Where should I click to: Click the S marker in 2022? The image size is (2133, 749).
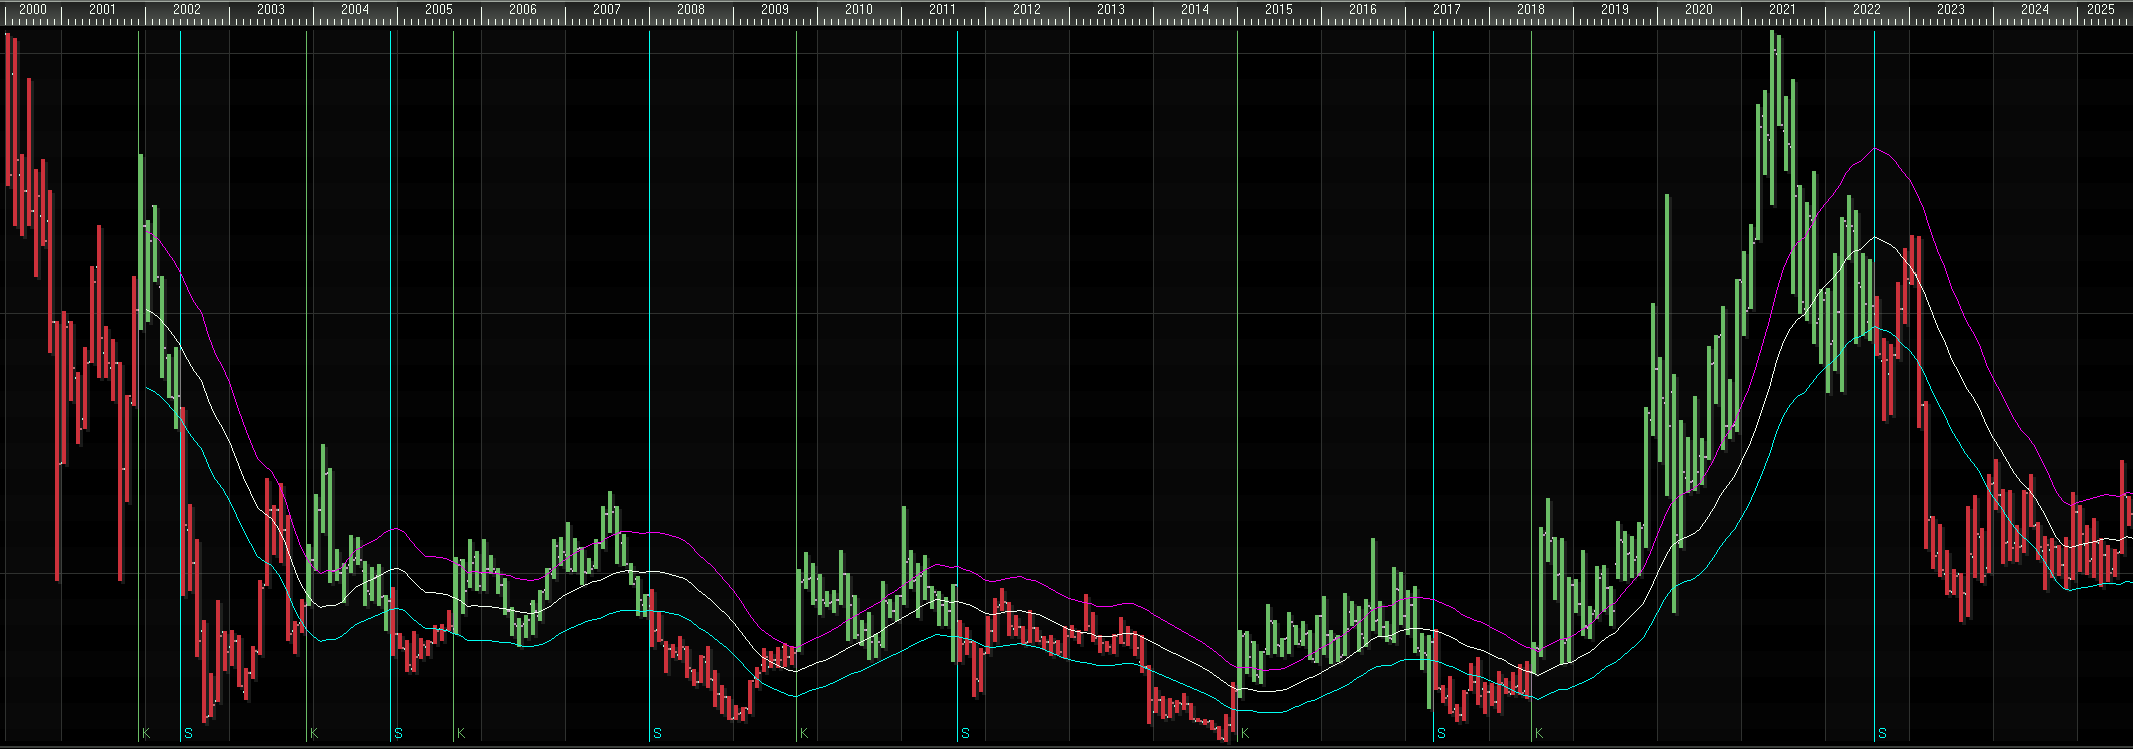[x=1882, y=734]
